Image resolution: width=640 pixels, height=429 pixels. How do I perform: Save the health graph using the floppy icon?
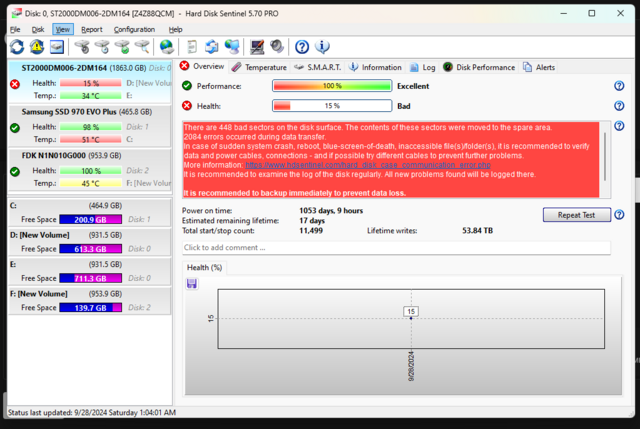(192, 283)
